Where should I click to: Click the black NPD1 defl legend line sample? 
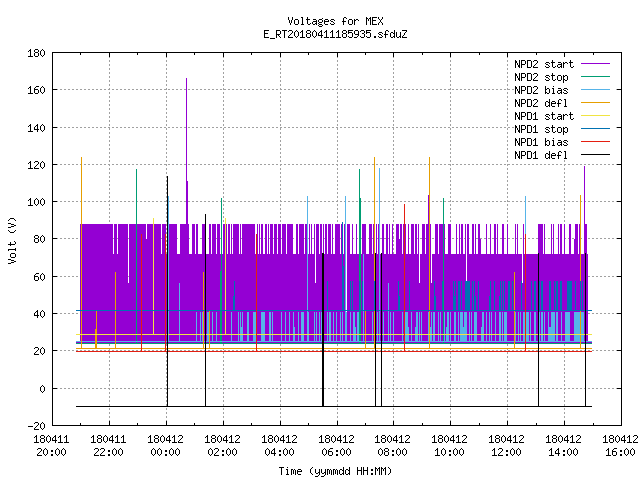[595, 155]
